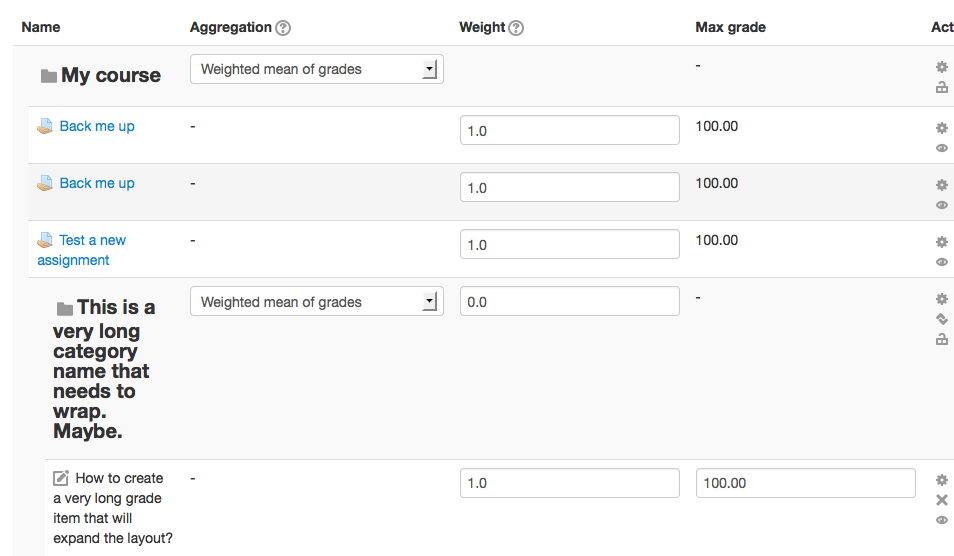This screenshot has width=954, height=556.
Task: Toggle eye icon for How to create item
Action: 941,520
